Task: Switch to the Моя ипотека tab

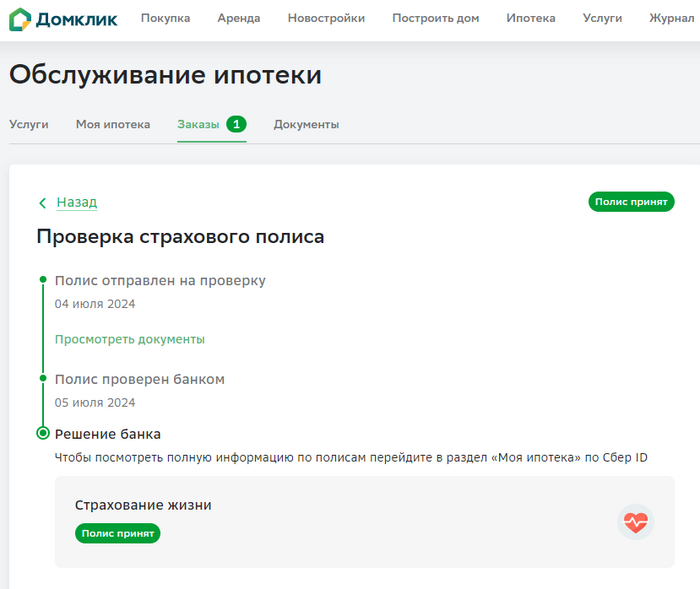Action: pos(113,124)
